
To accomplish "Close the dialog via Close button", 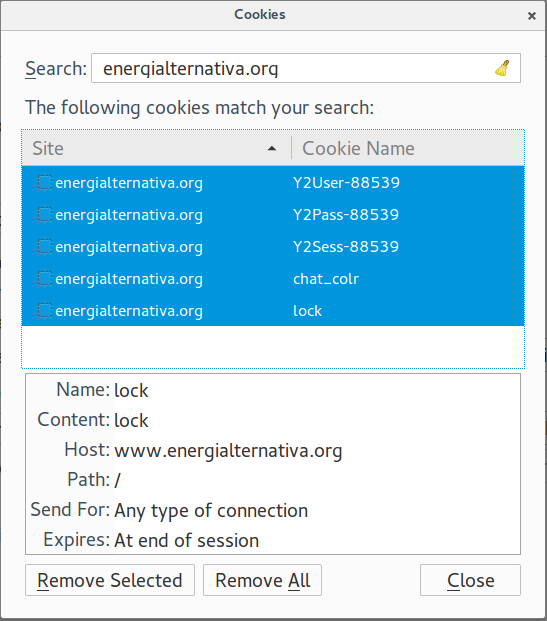I will (470, 580).
